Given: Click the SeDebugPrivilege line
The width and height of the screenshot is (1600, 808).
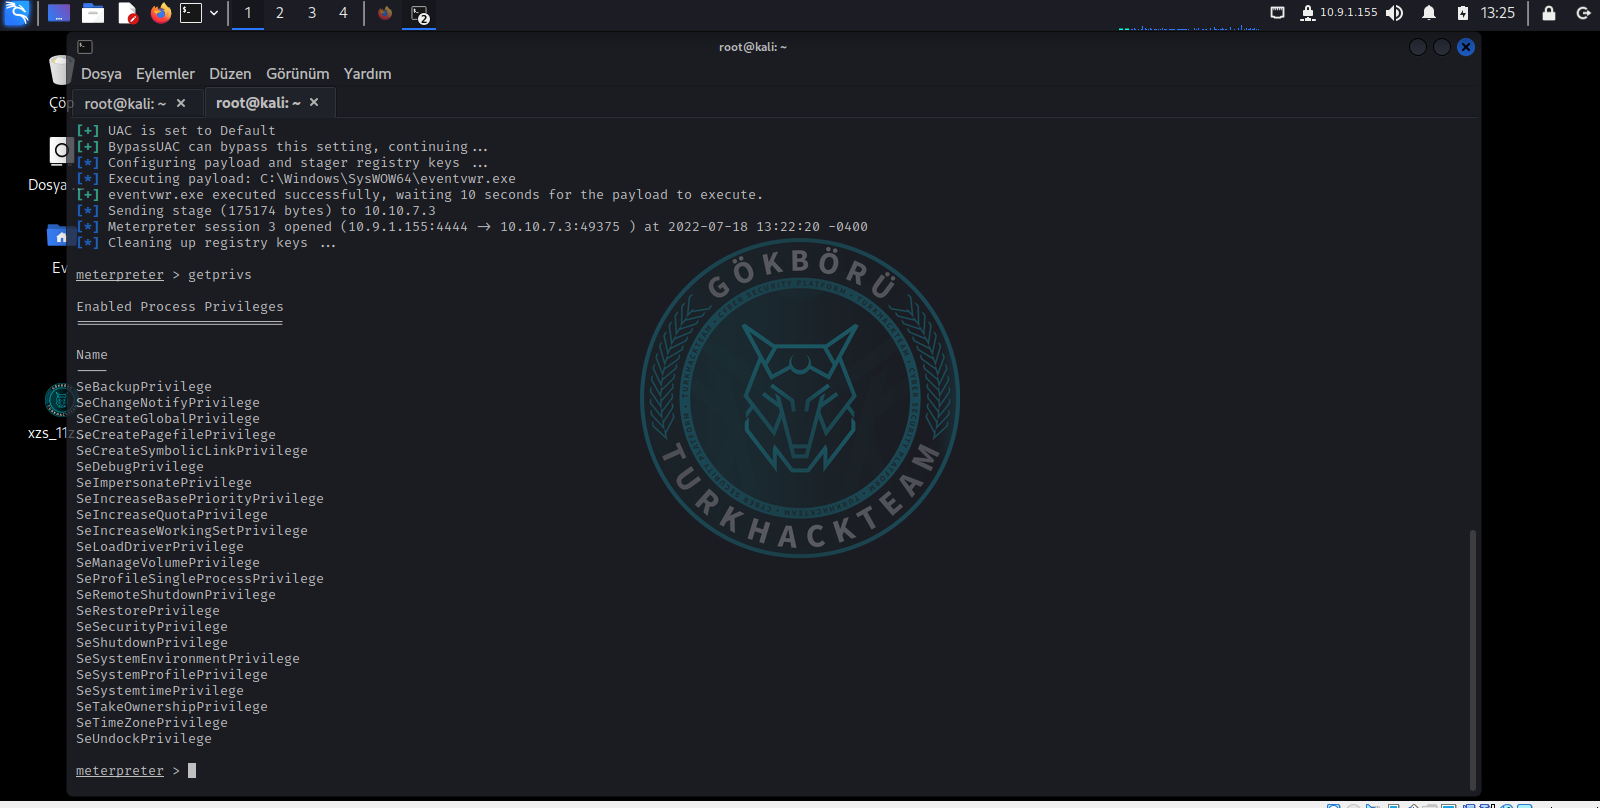Looking at the screenshot, I should pyautogui.click(x=140, y=467).
